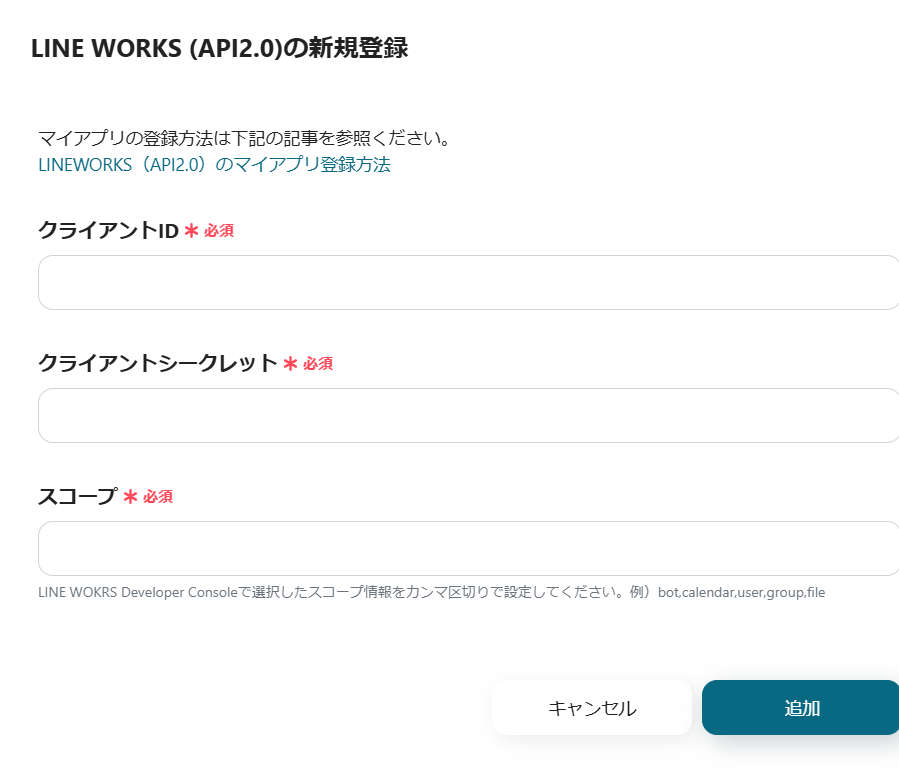
Task: Select the LINE WORKS (API2.0)の新規登録 heading
Action: (220, 48)
